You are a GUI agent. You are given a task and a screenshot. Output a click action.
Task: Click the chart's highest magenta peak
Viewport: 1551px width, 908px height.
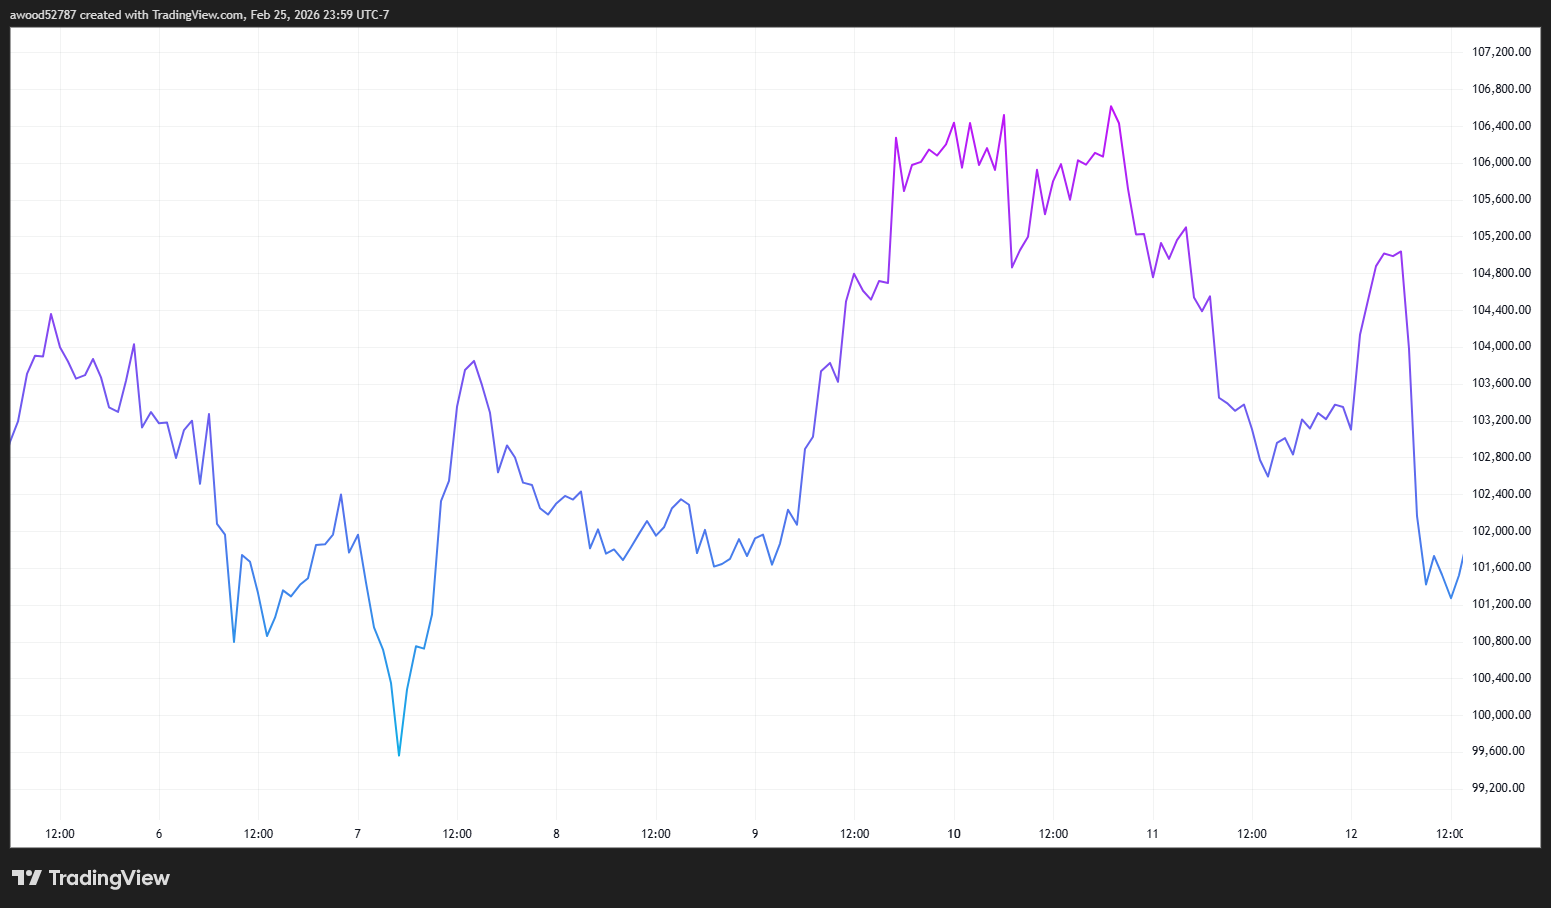tap(1111, 106)
